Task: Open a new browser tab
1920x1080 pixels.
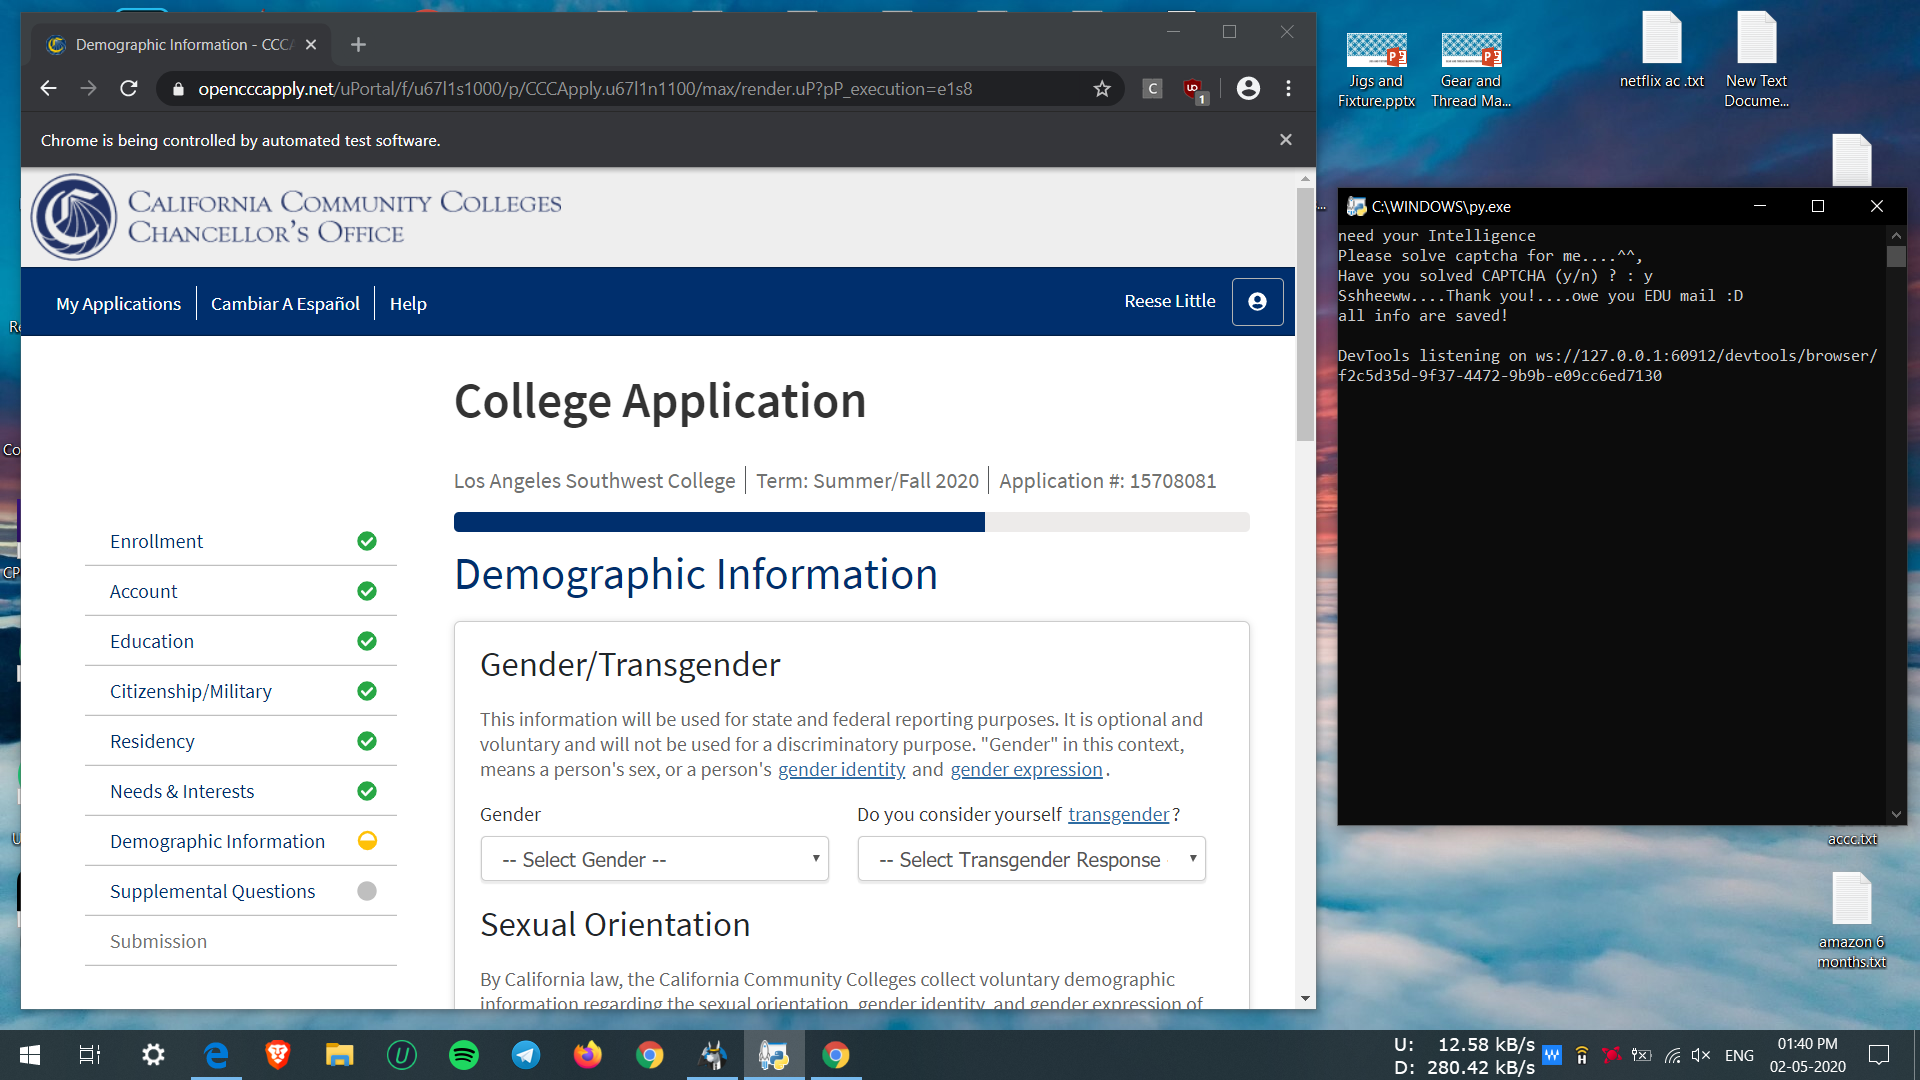Action: click(x=358, y=45)
